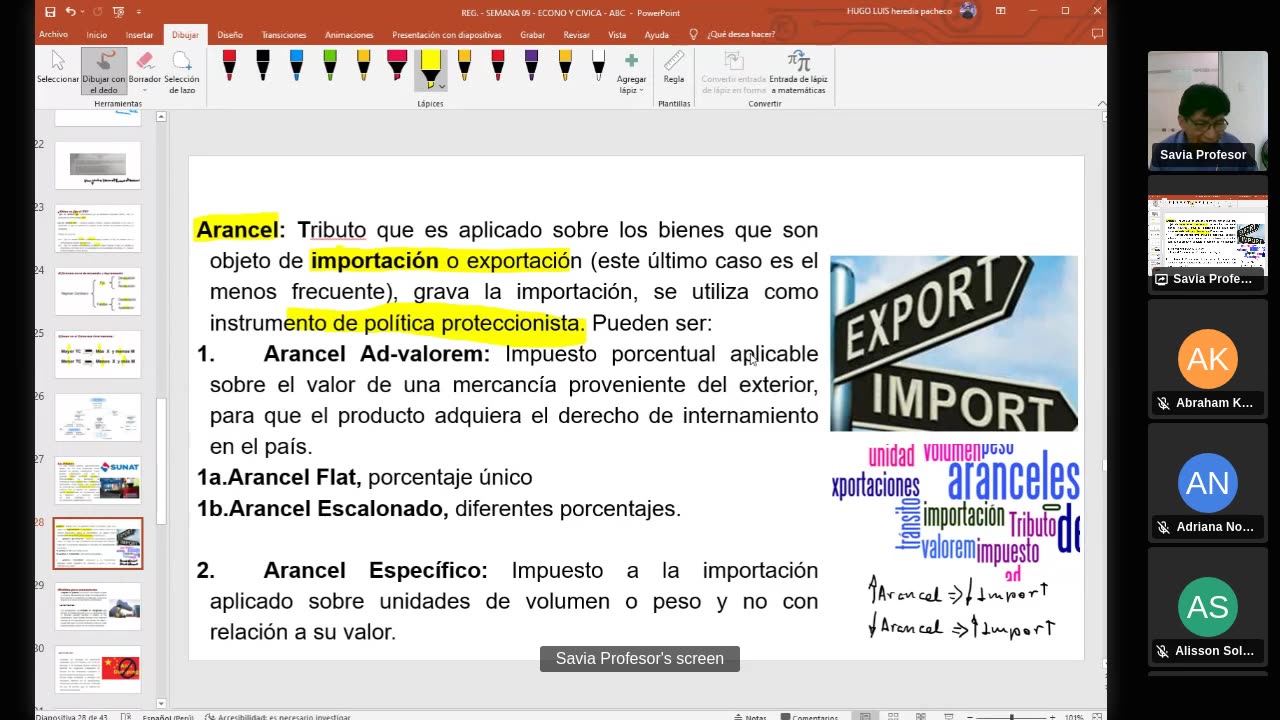Pick the crimson wide marker pen
This screenshot has width=1280, height=720.
[x=397, y=66]
